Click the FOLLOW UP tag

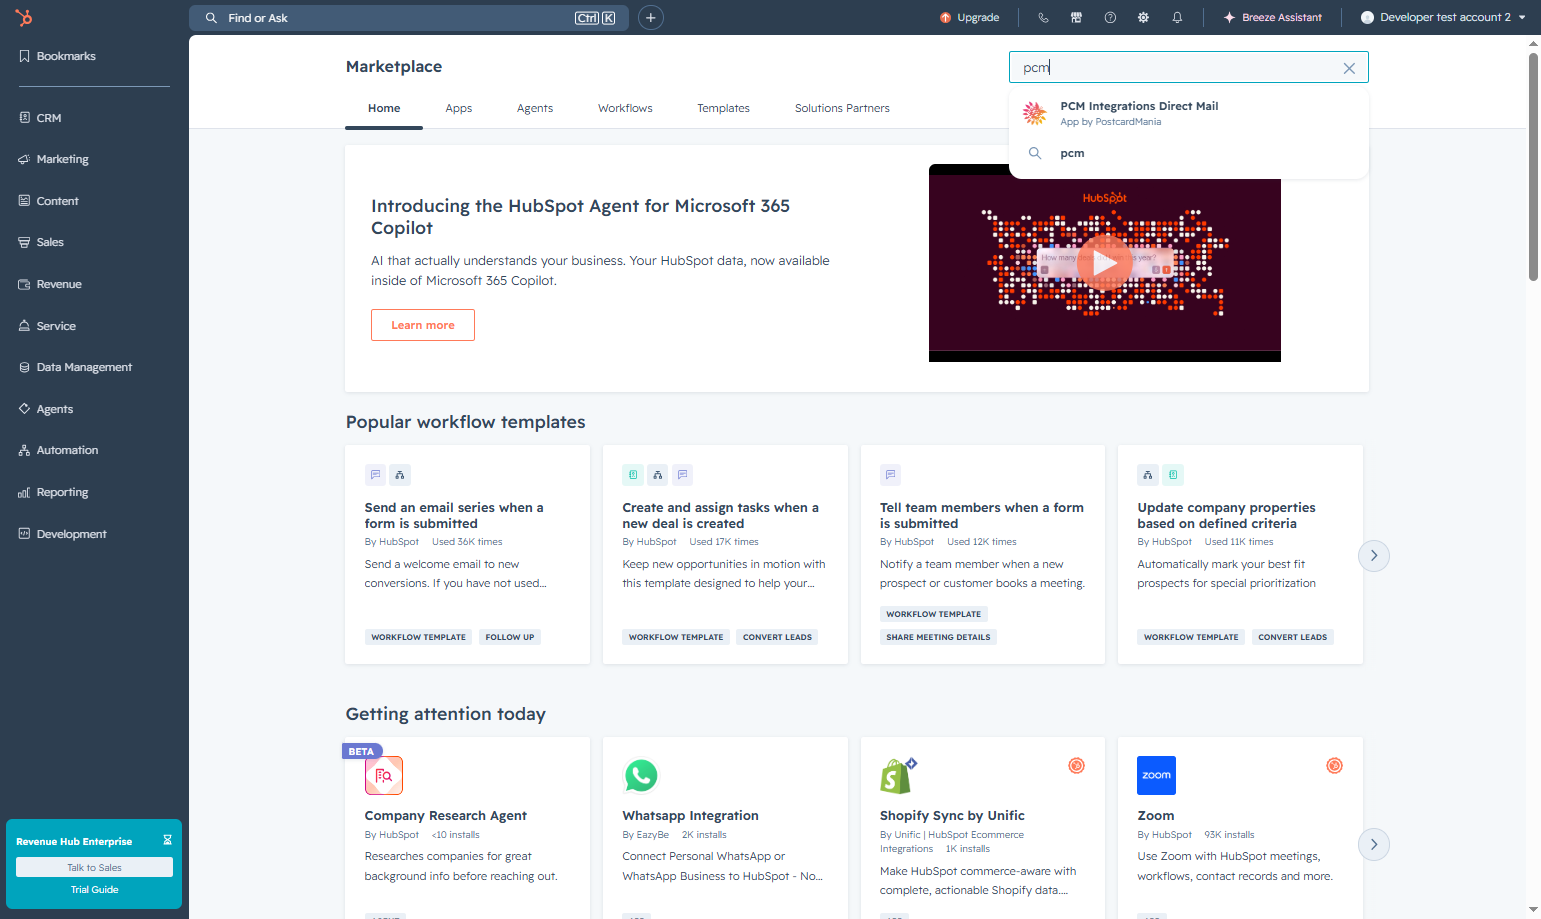tap(510, 637)
